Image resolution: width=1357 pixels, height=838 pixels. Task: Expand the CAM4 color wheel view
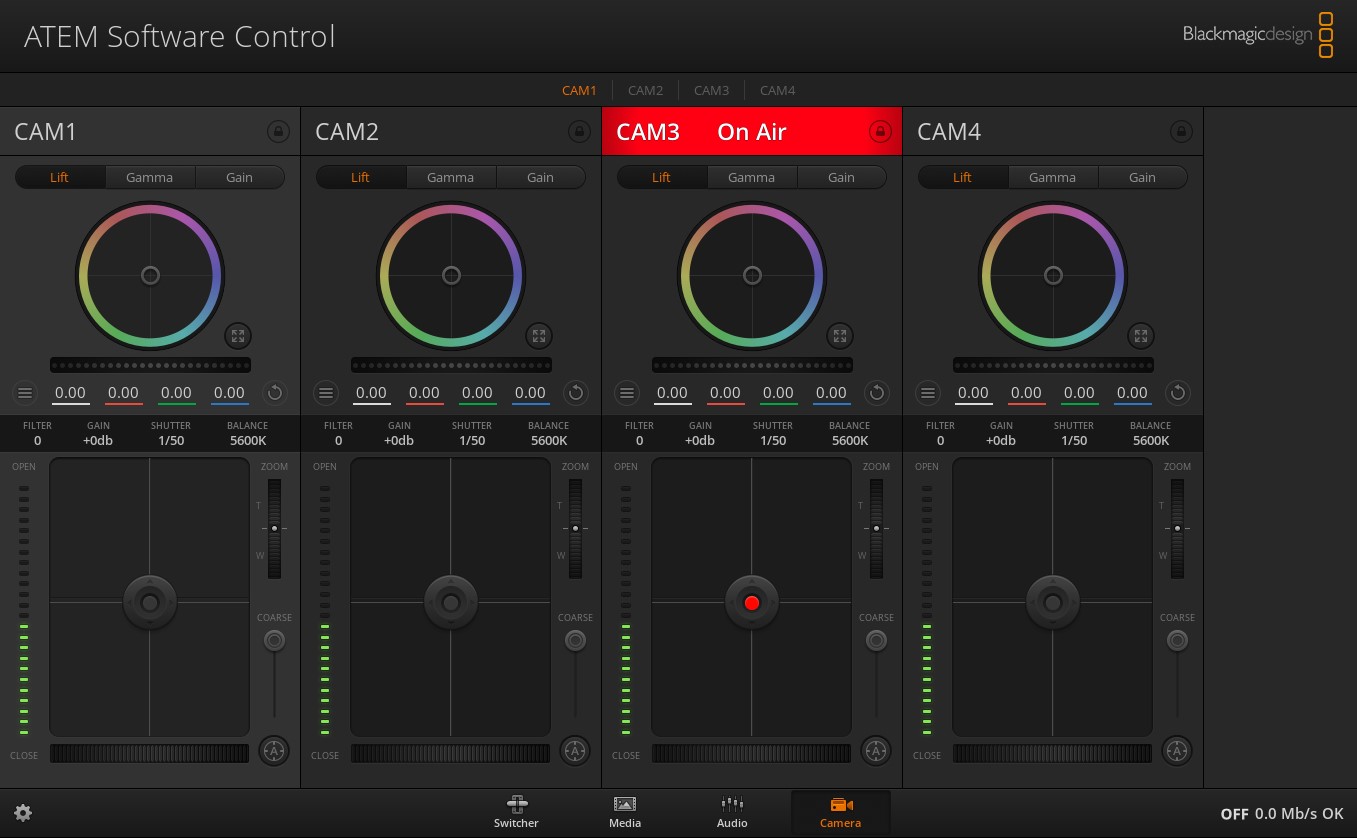1141,336
